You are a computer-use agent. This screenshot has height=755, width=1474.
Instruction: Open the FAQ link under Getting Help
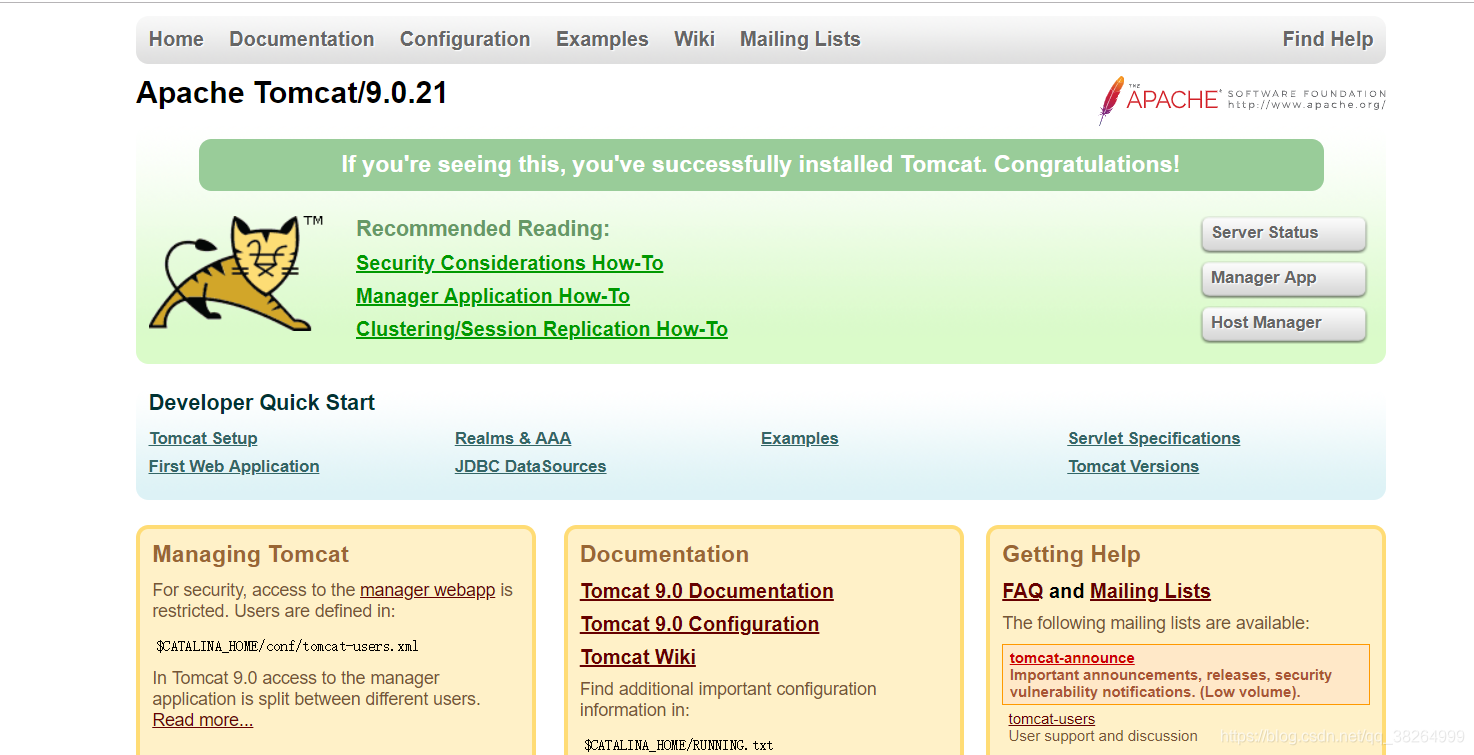click(x=1023, y=591)
